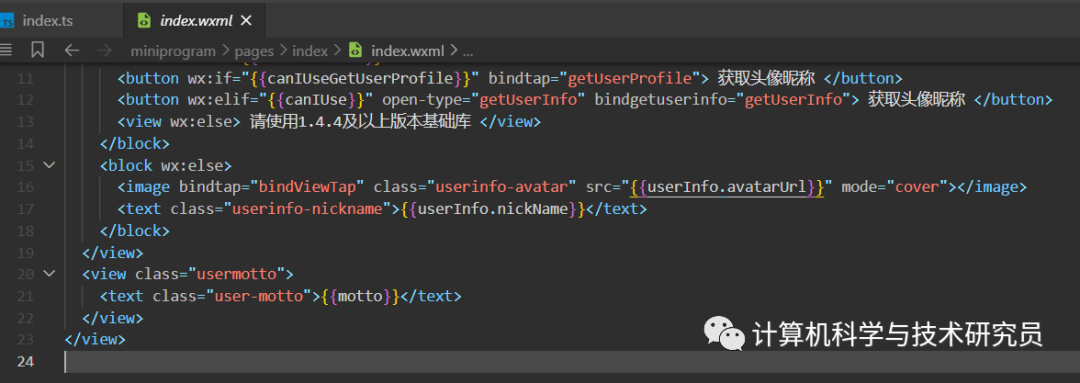Open index.wxml breadcrumb file entry
This screenshot has width=1080, height=383.
tap(408, 51)
